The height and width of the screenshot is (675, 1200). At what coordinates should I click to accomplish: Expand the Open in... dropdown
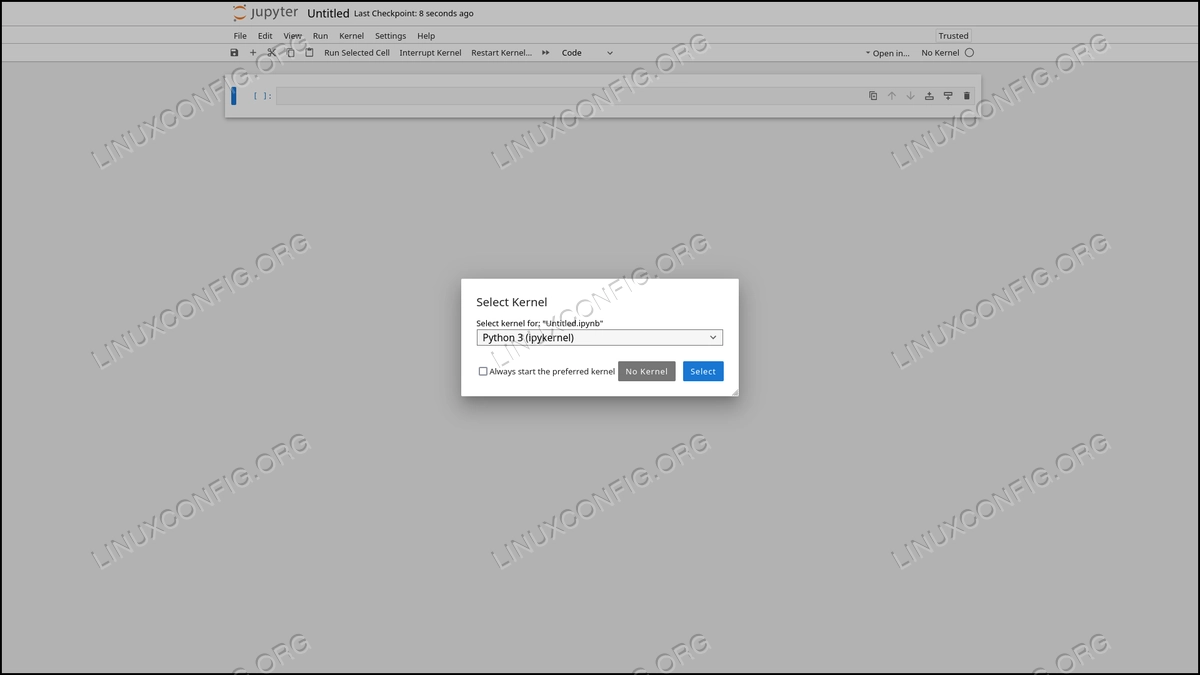(888, 53)
